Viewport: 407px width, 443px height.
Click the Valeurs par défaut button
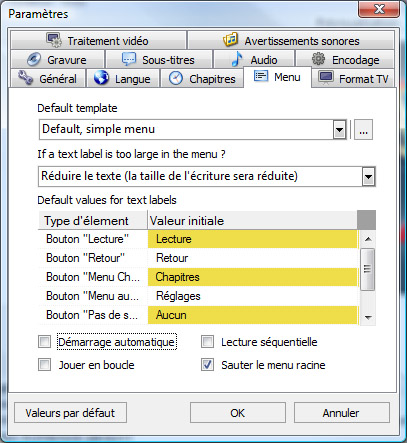click(70, 413)
